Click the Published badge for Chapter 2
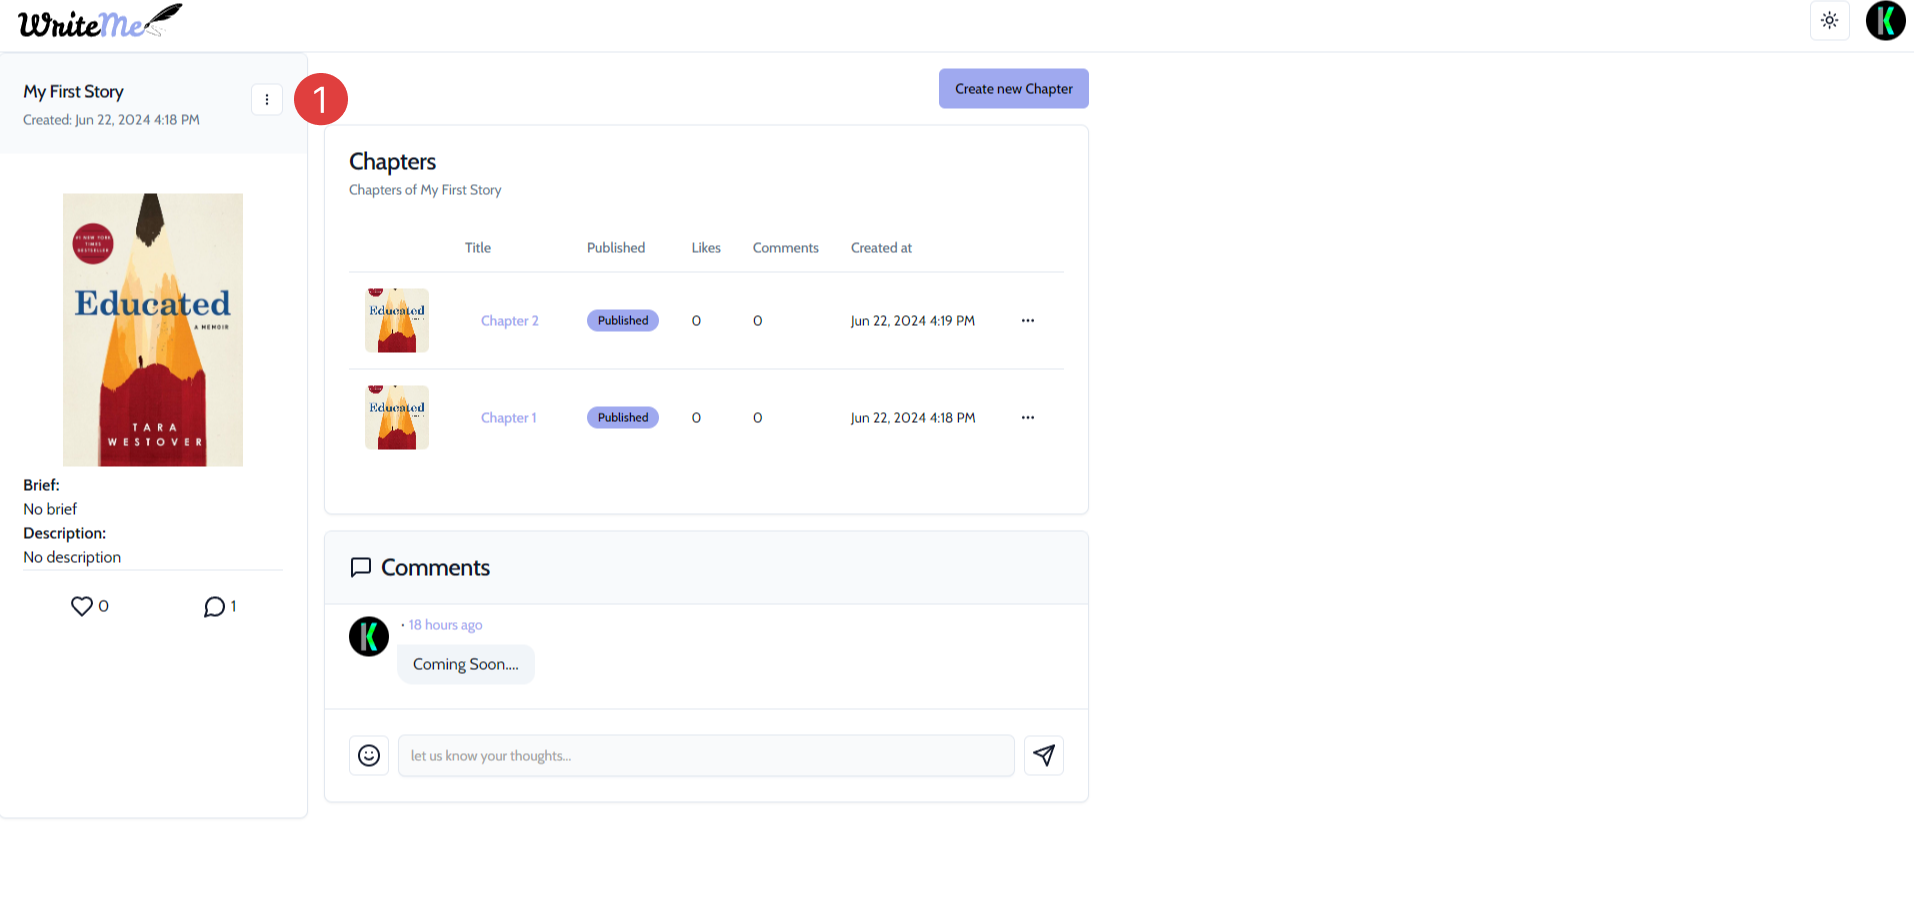Viewport: 1914px width, 902px height. [x=622, y=321]
